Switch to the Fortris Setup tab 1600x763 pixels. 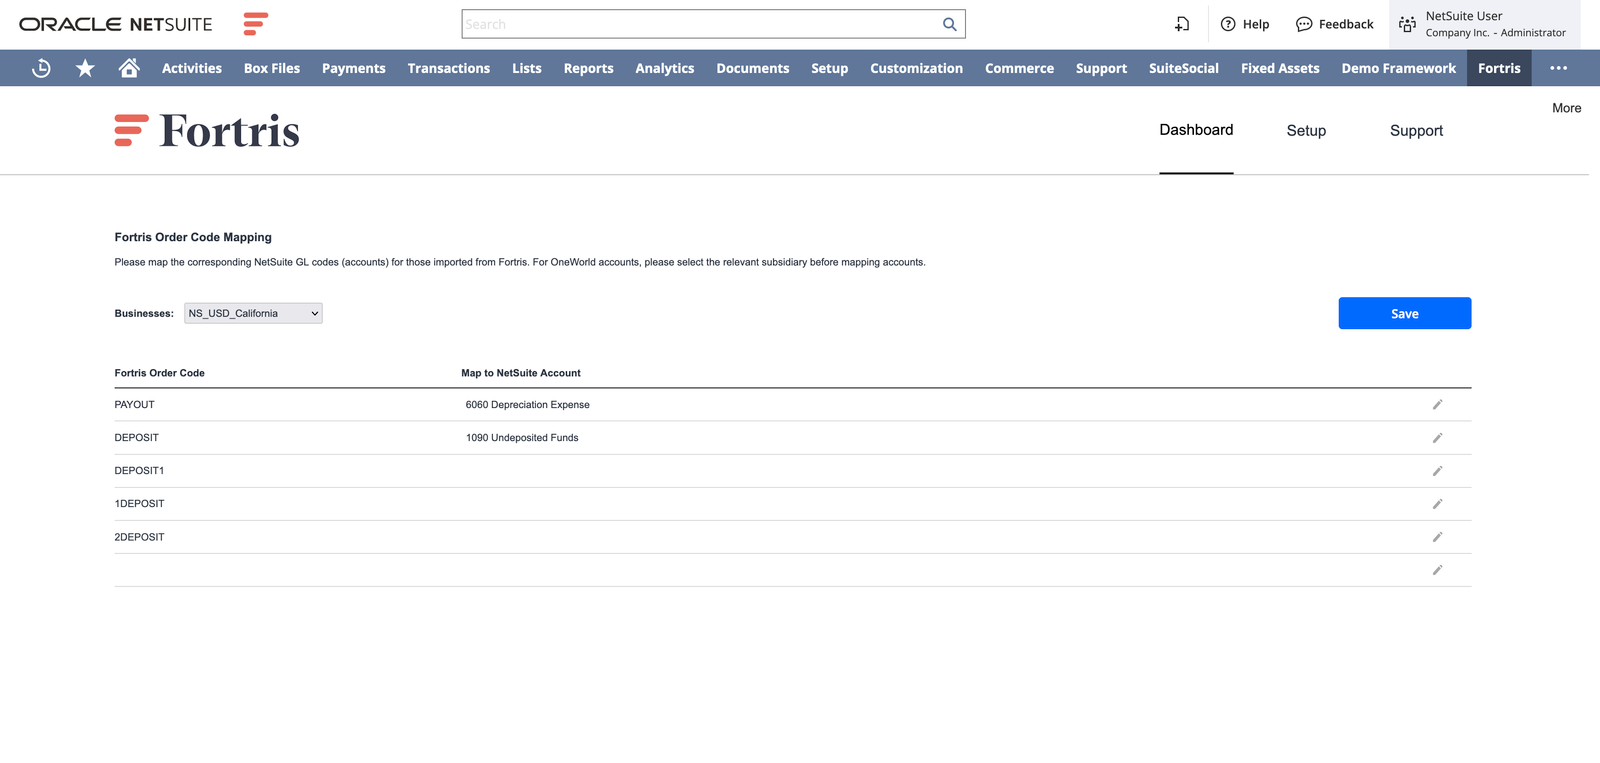[x=1306, y=131]
